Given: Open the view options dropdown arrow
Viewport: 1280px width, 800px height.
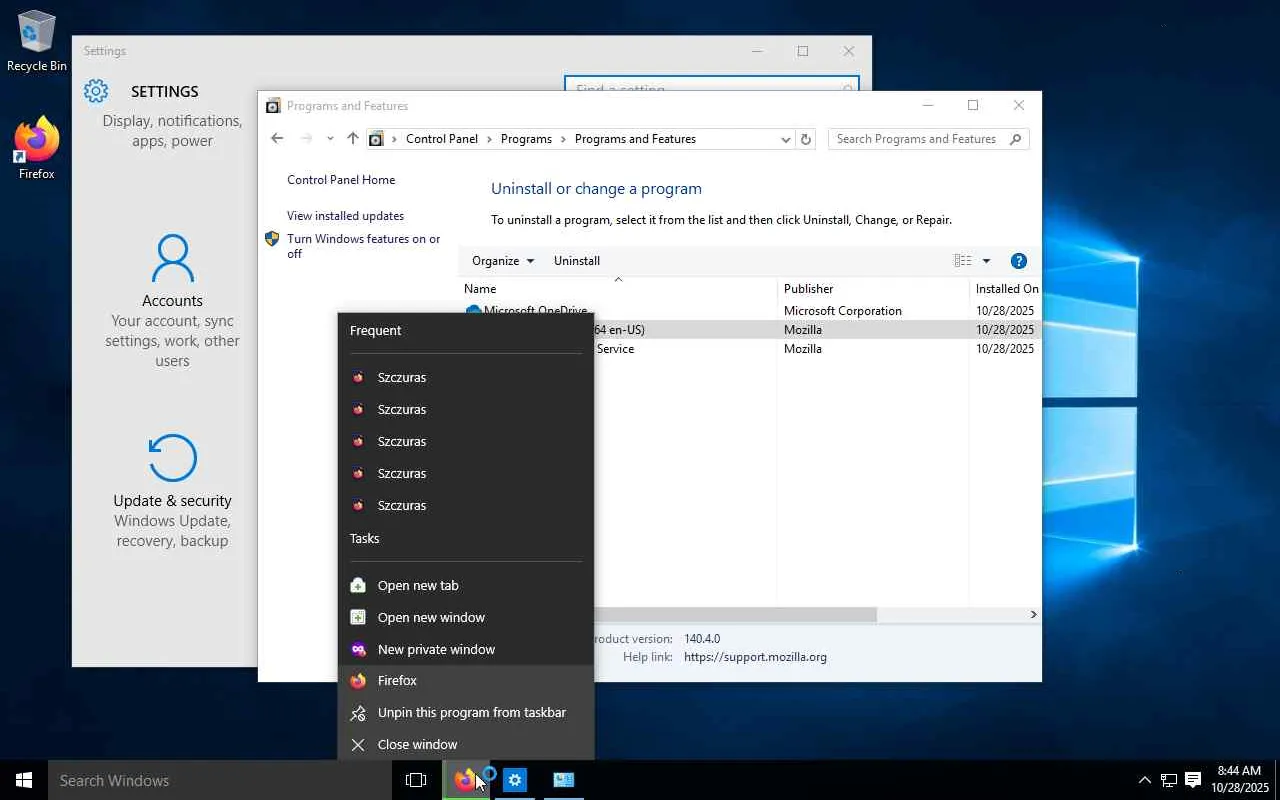Looking at the screenshot, I should coord(986,261).
